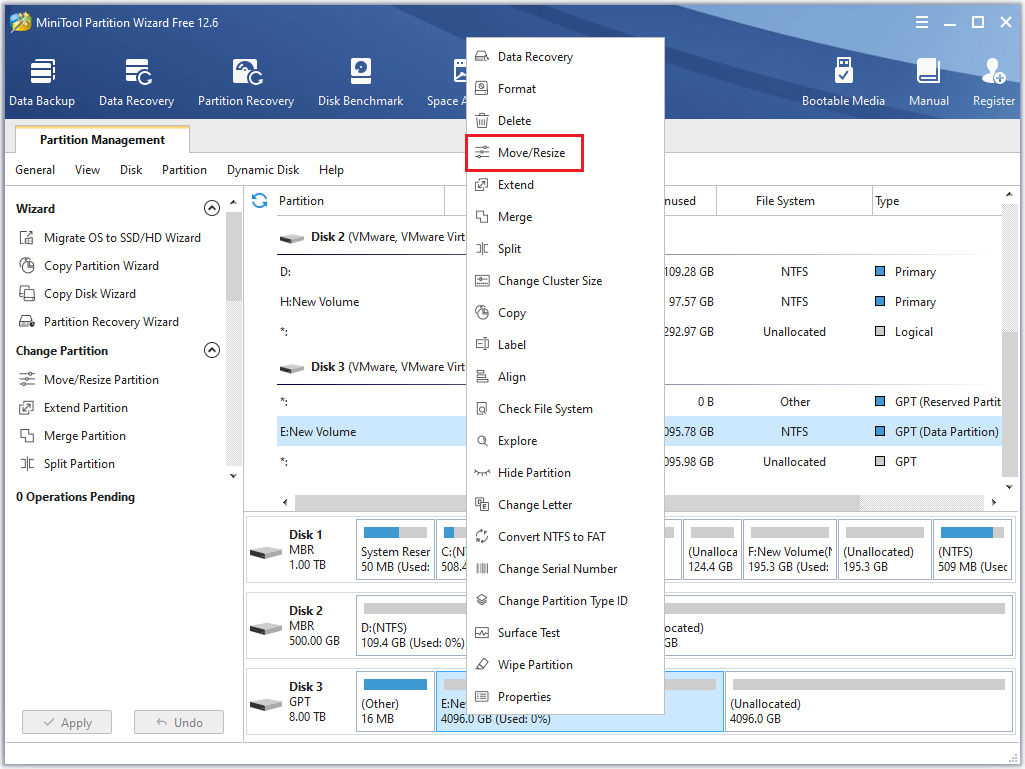
Task: Click horizontal scrollbar right arrow
Action: (994, 502)
